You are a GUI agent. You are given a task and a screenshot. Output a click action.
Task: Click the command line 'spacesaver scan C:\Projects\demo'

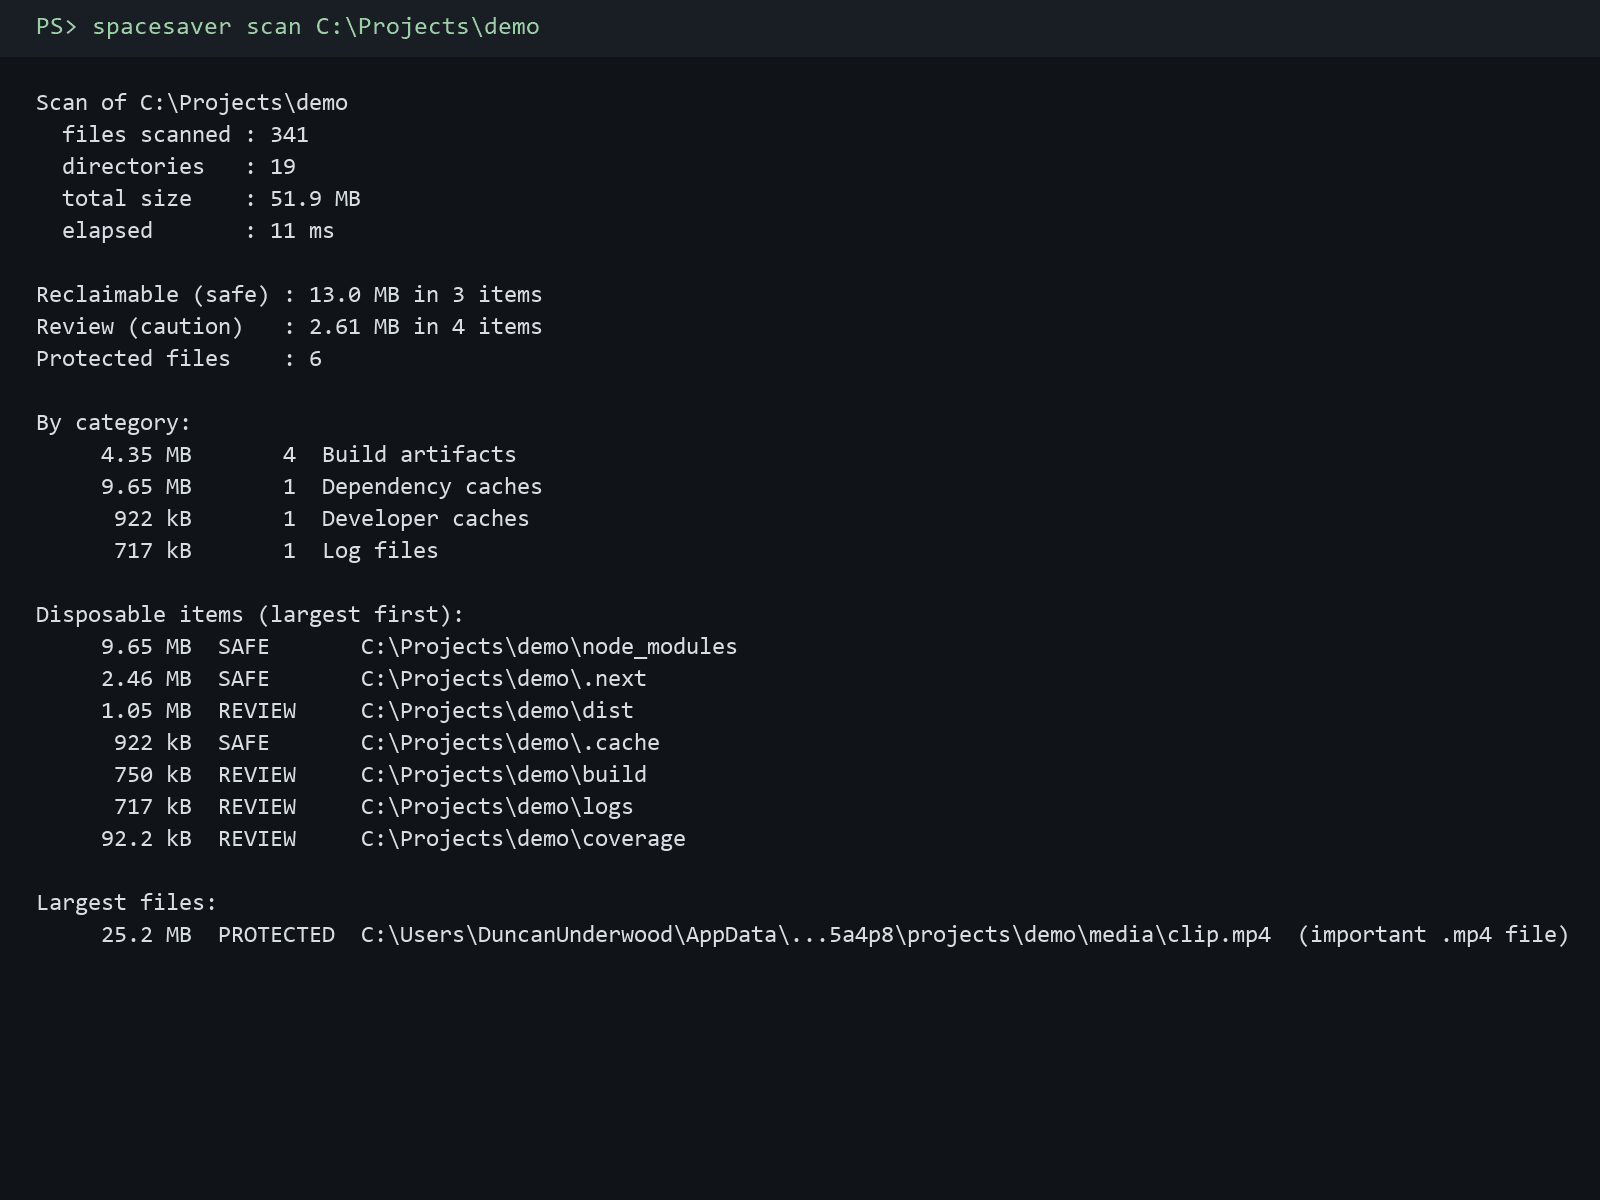click(x=316, y=27)
